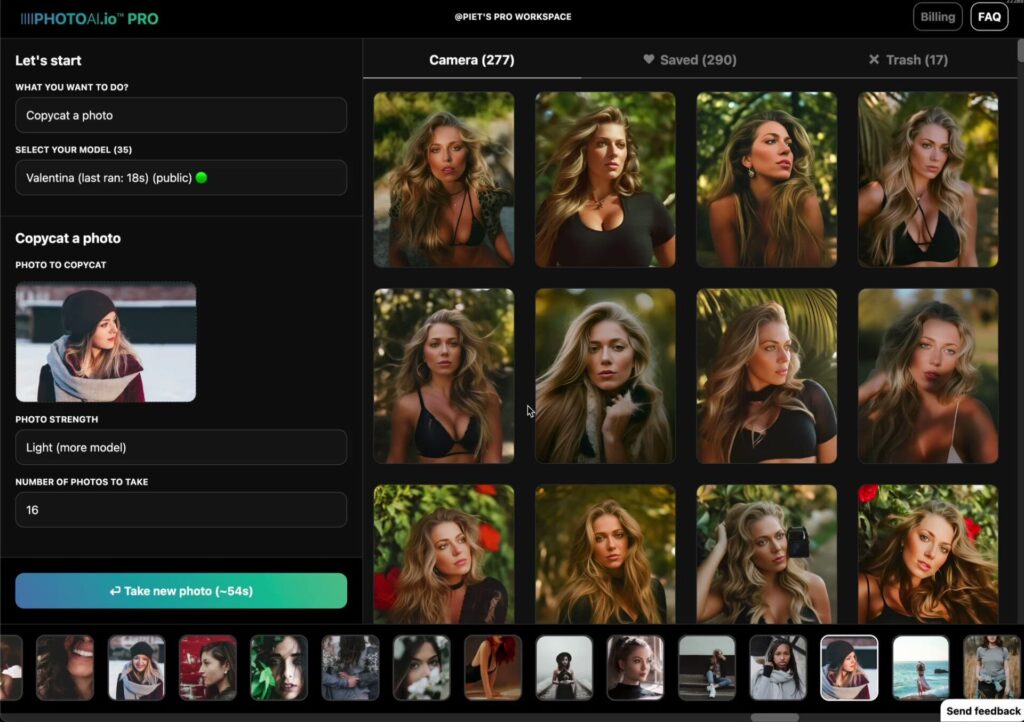The image size is (1024, 722).
Task: Select the beach and ocean thumbnail
Action: [921, 667]
